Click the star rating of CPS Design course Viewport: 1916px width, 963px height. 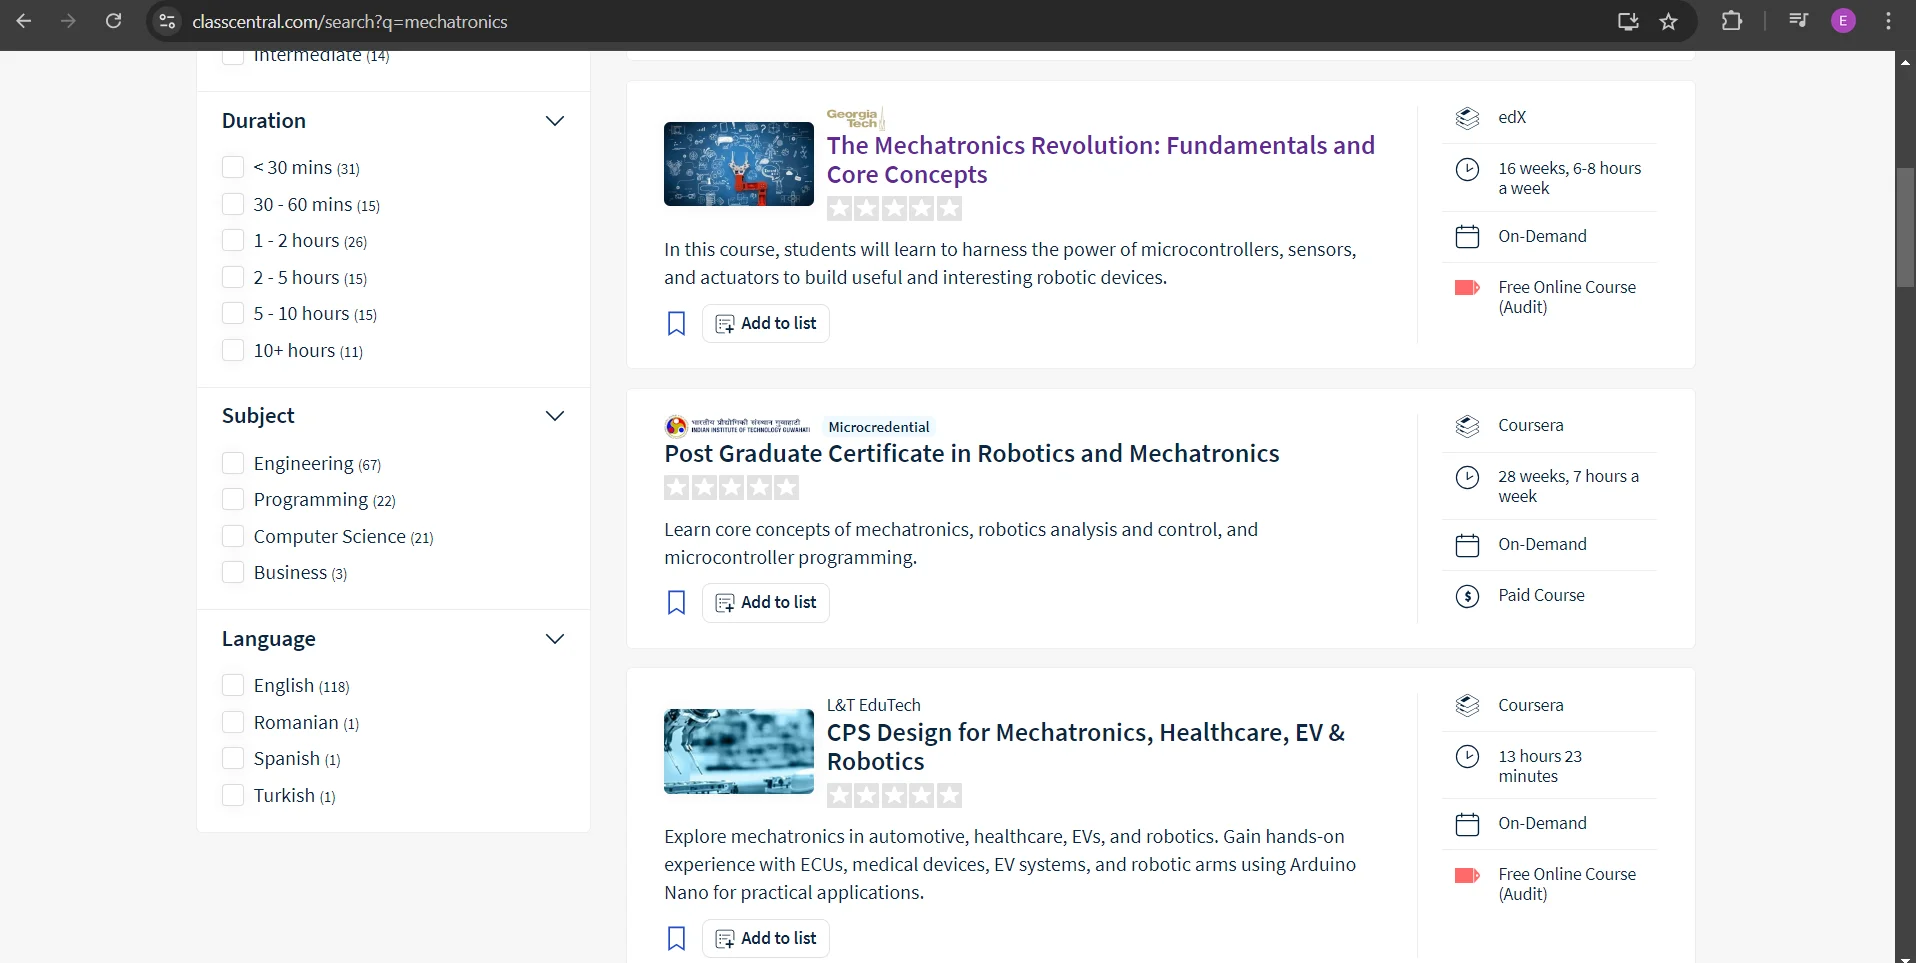point(894,795)
